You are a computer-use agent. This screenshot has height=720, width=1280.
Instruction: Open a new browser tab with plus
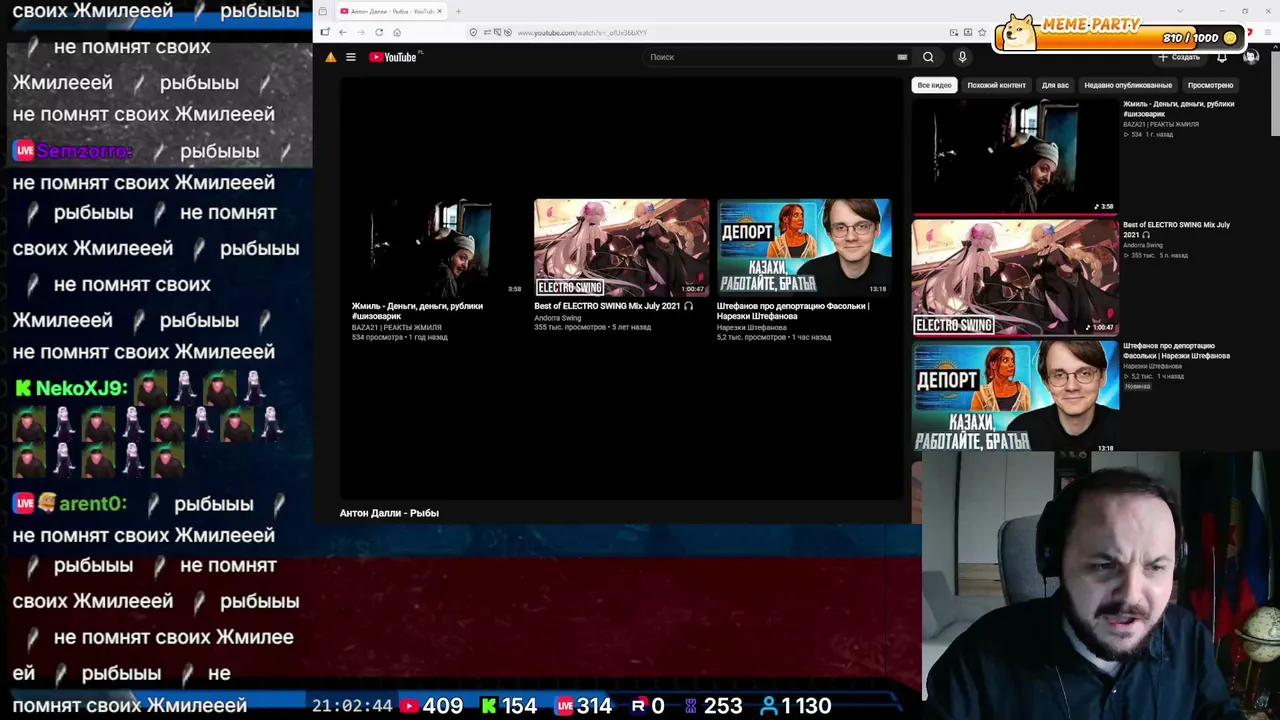pyautogui.click(x=458, y=11)
